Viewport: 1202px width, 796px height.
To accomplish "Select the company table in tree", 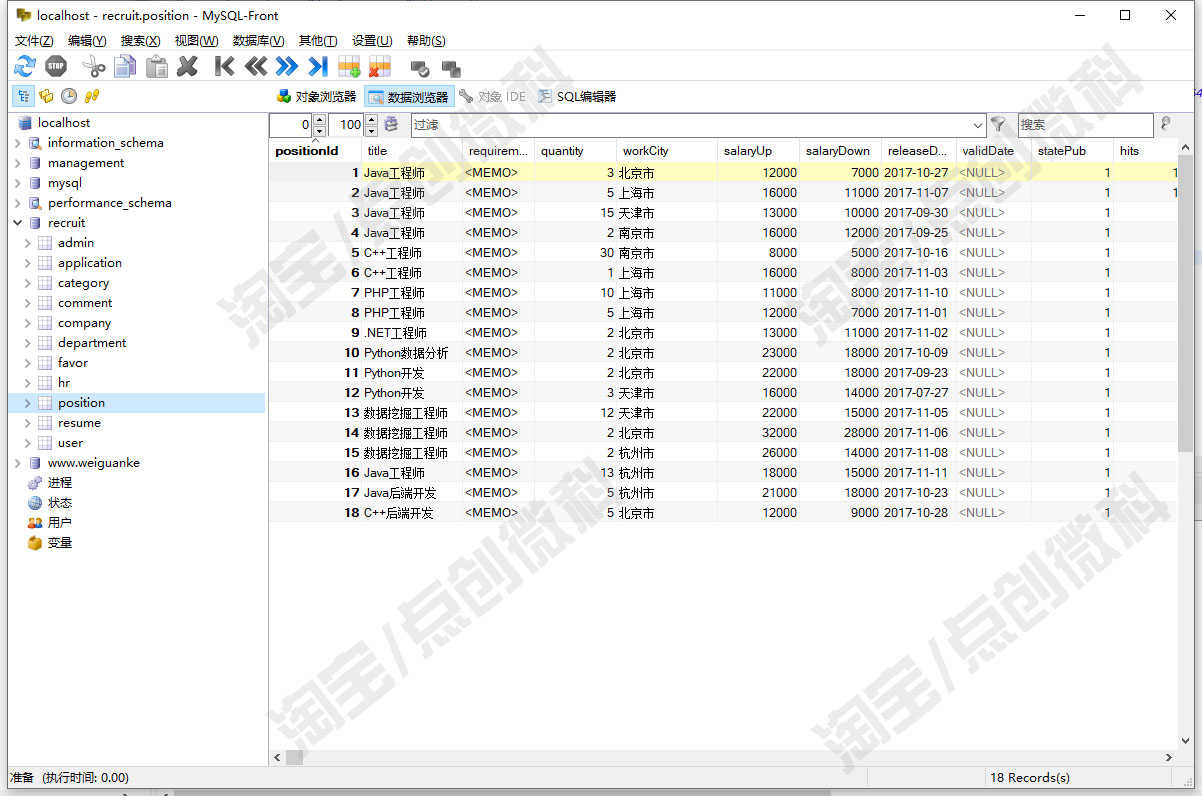I will click(84, 323).
